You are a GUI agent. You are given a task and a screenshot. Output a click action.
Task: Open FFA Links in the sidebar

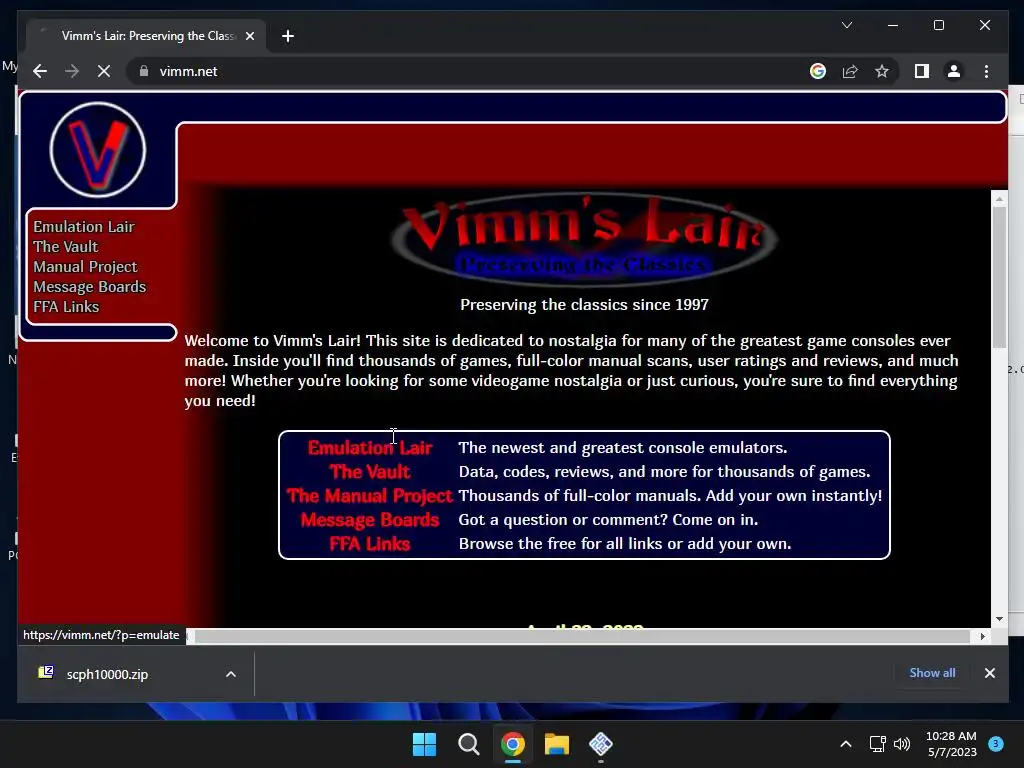coord(66,307)
